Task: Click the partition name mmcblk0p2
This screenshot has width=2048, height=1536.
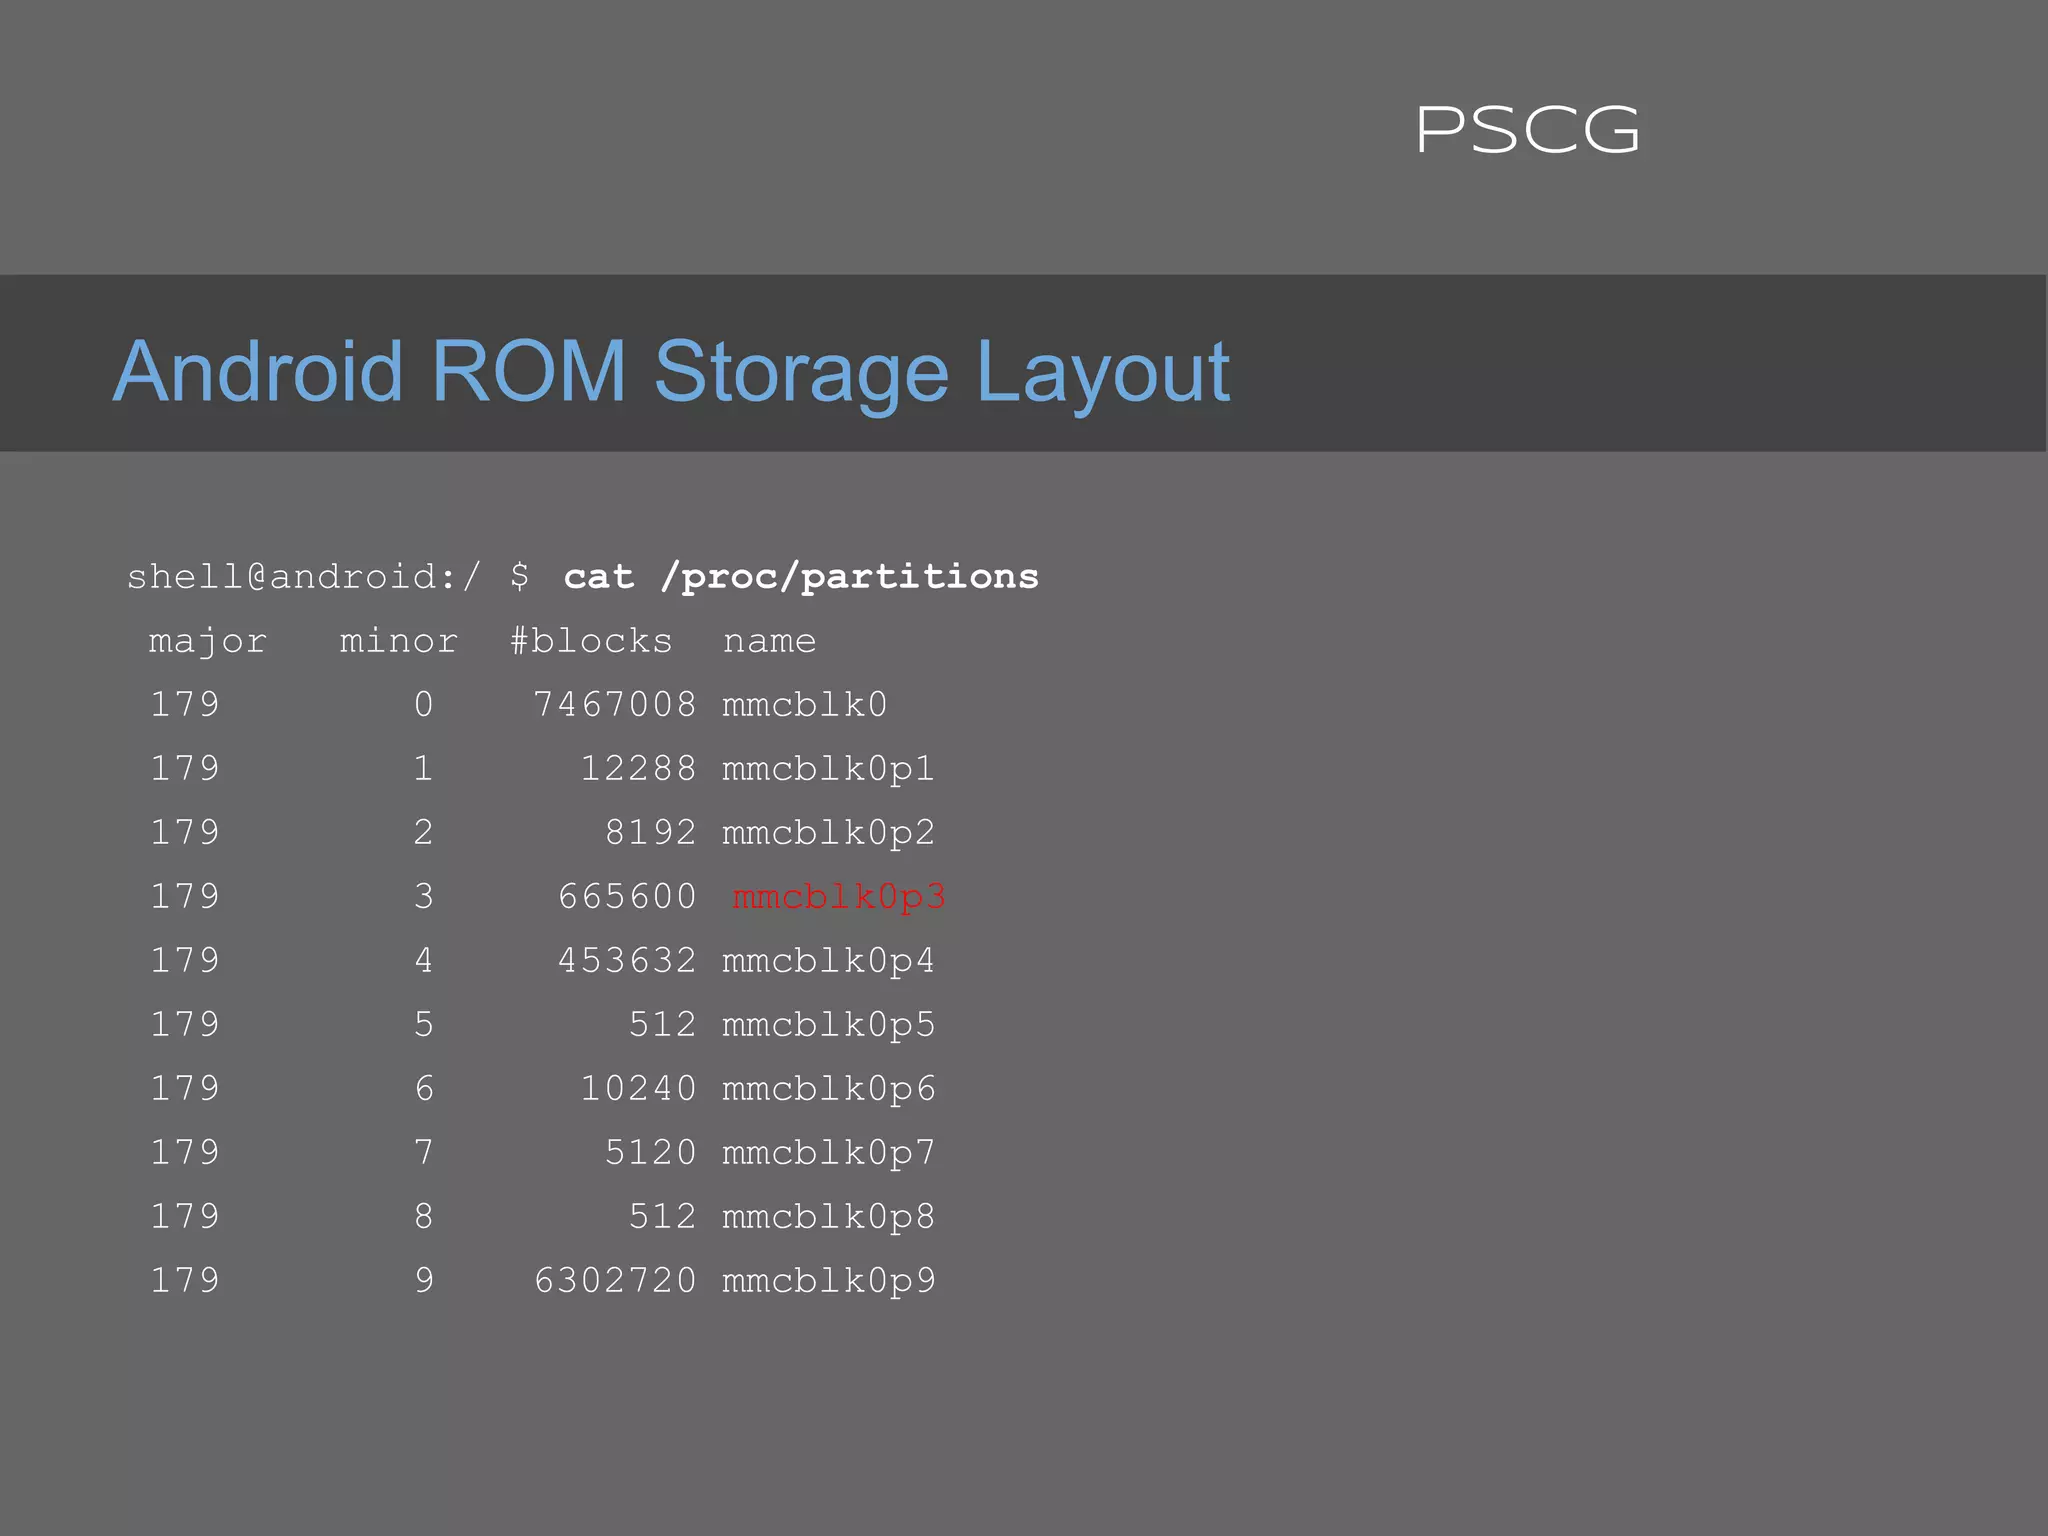Action: pos(829,834)
